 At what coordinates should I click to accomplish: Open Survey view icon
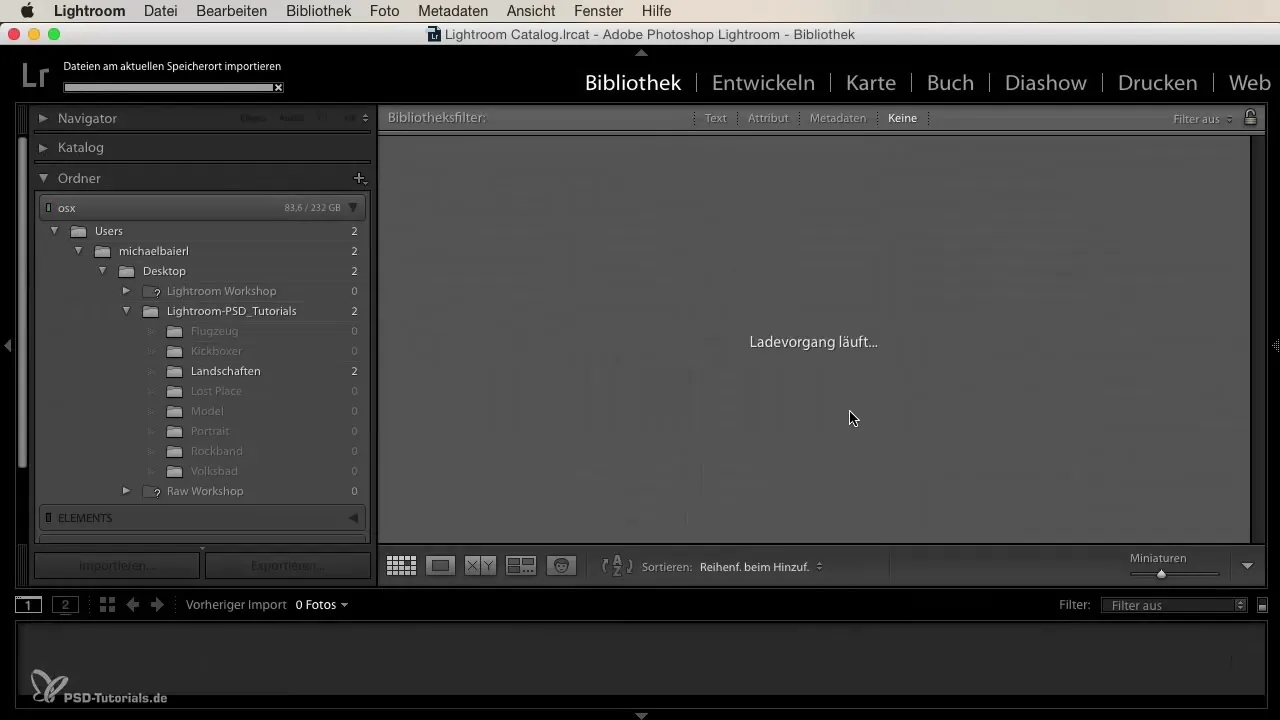(x=521, y=566)
